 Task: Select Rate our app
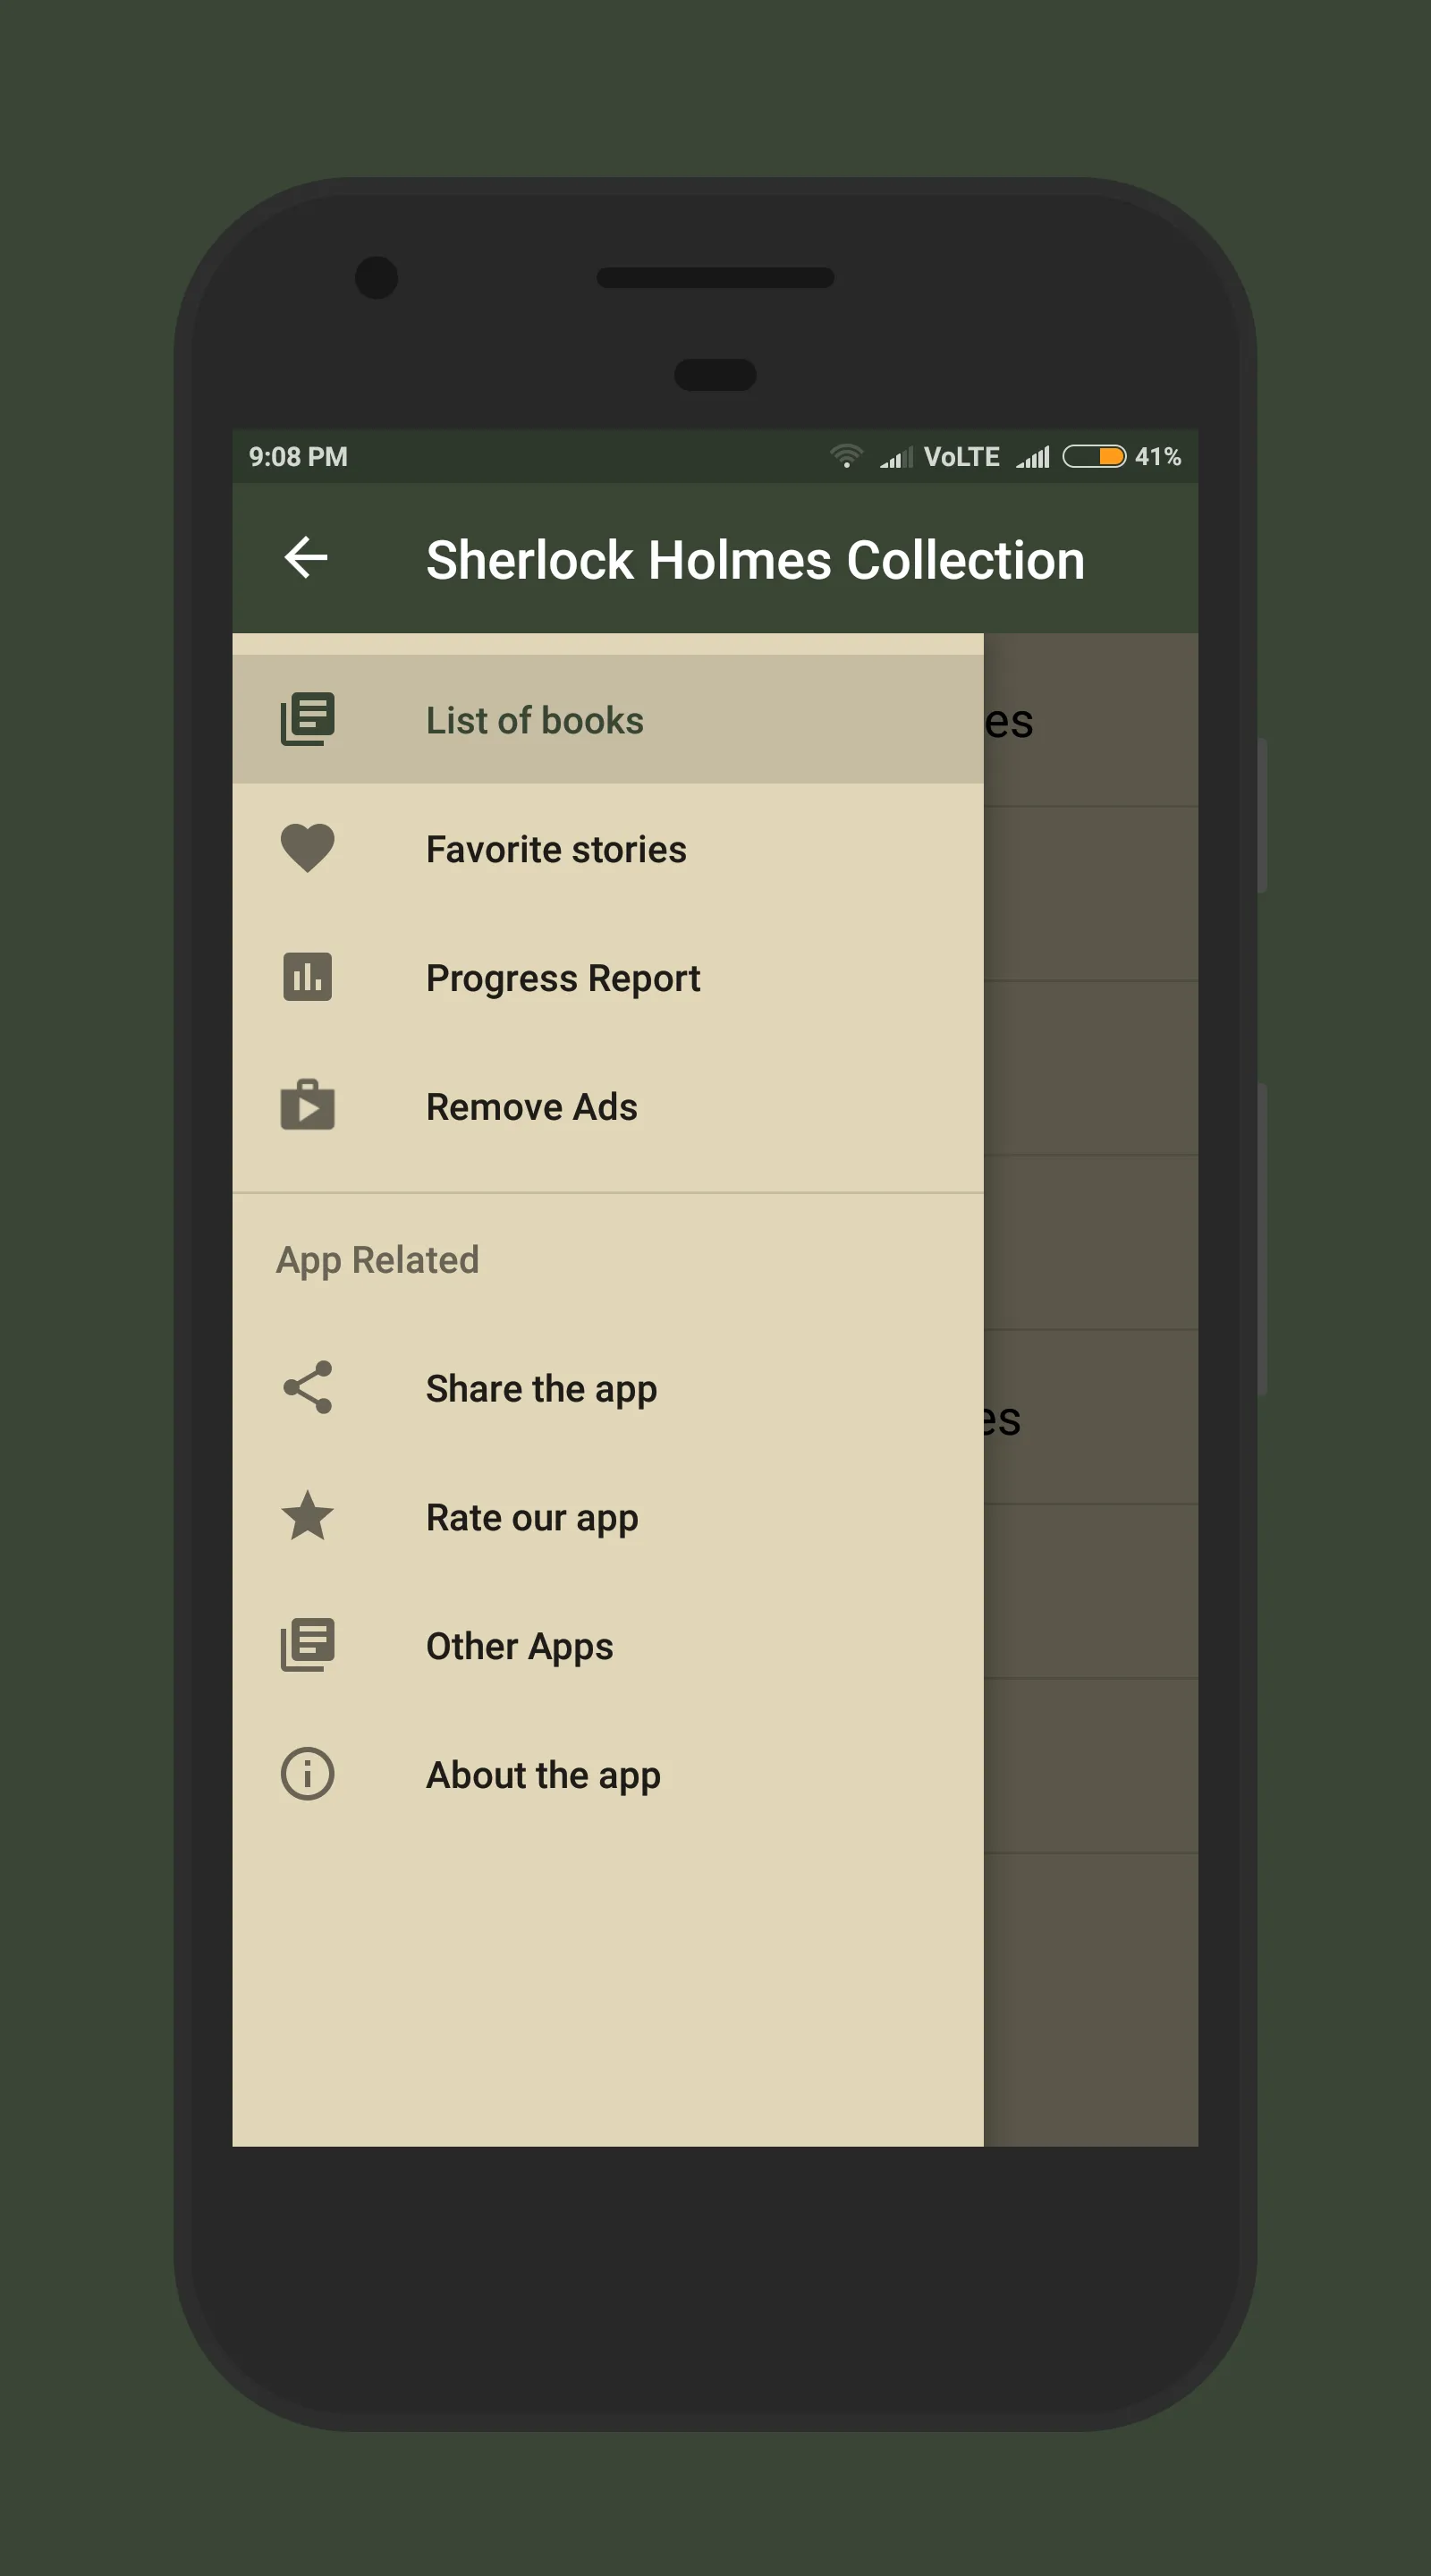[608, 1516]
